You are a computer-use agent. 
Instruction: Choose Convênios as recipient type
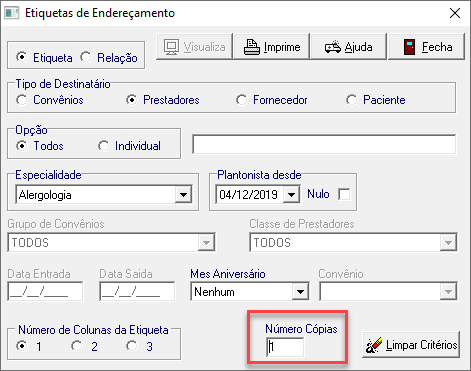pos(22,100)
